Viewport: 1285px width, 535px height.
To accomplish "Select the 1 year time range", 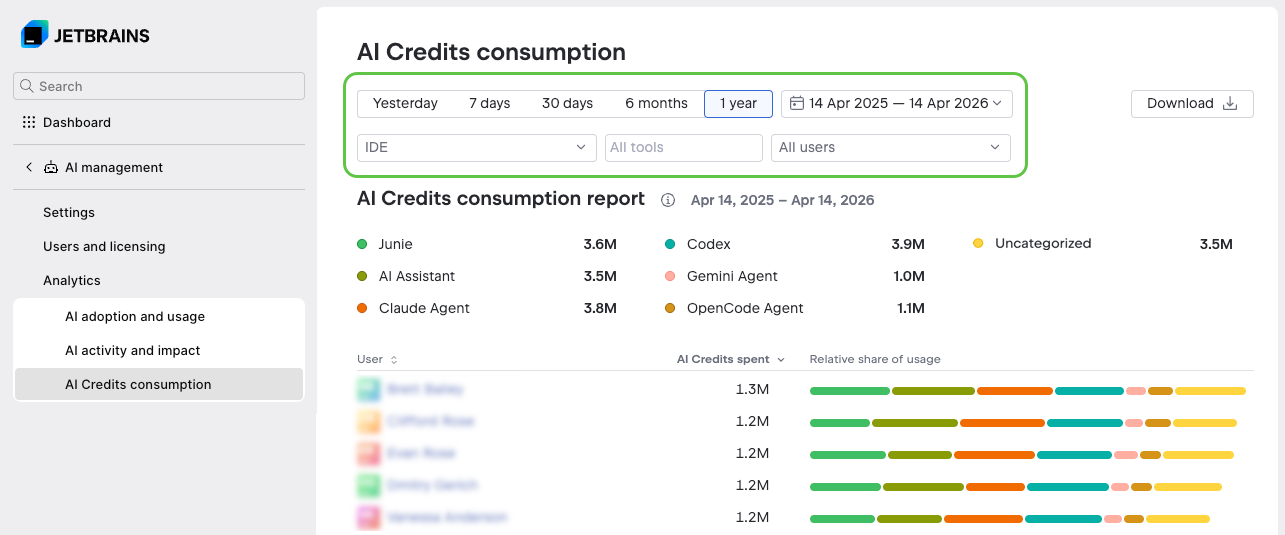I will tap(738, 103).
